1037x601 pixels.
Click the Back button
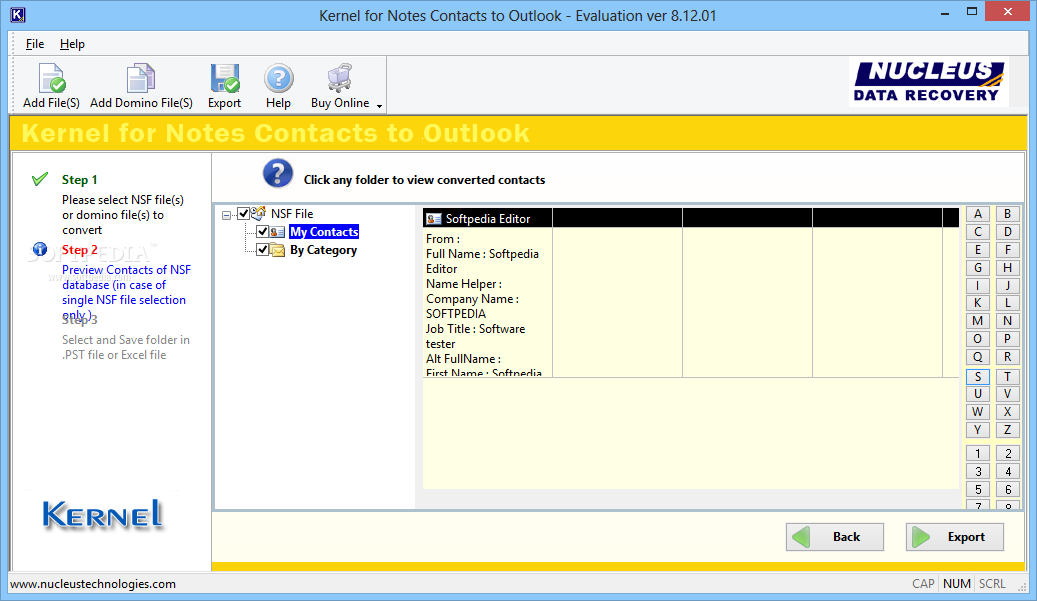pos(835,537)
